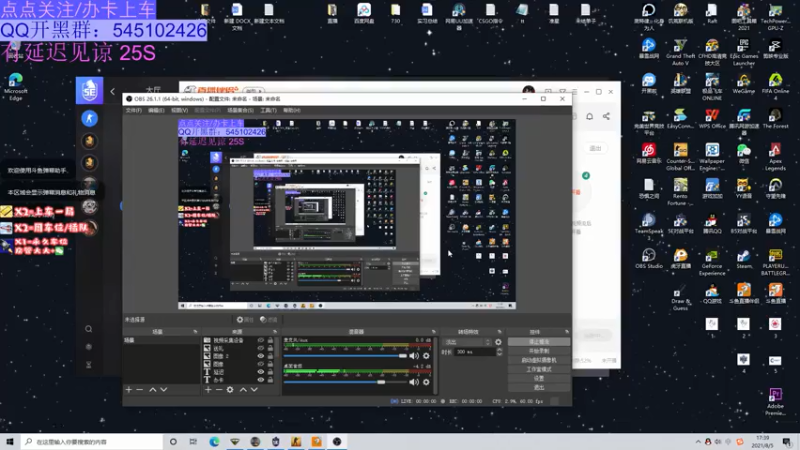Add a new scene with plus icon

[129, 390]
